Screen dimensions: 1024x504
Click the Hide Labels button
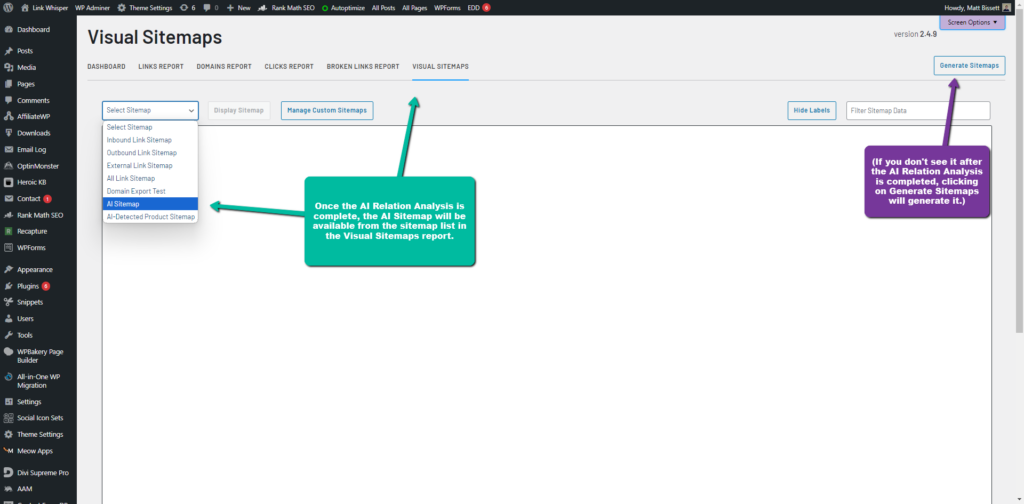tap(812, 110)
